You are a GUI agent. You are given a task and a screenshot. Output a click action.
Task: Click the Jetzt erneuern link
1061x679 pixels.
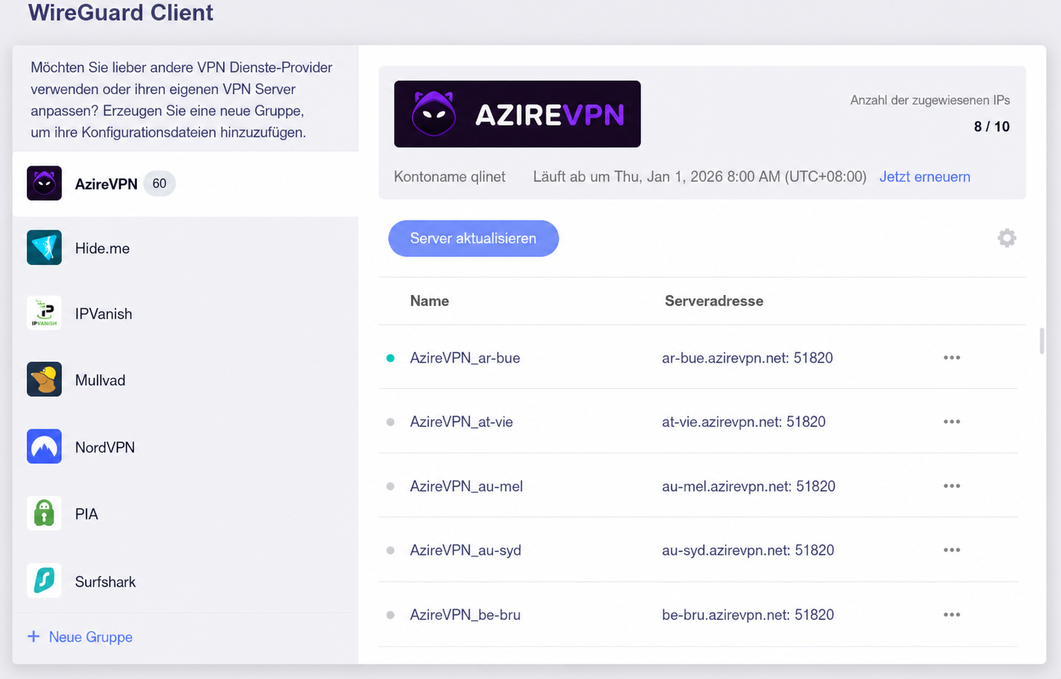(924, 177)
